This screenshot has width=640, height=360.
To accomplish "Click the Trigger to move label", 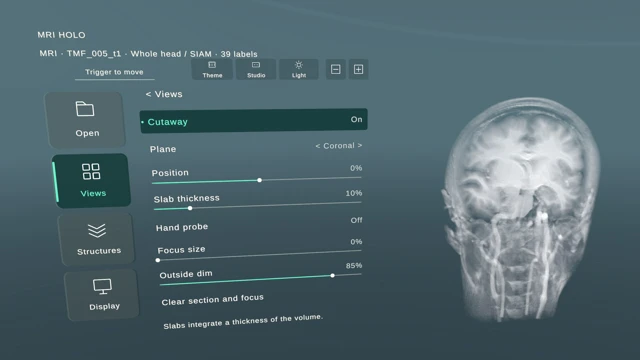I will coord(114,72).
